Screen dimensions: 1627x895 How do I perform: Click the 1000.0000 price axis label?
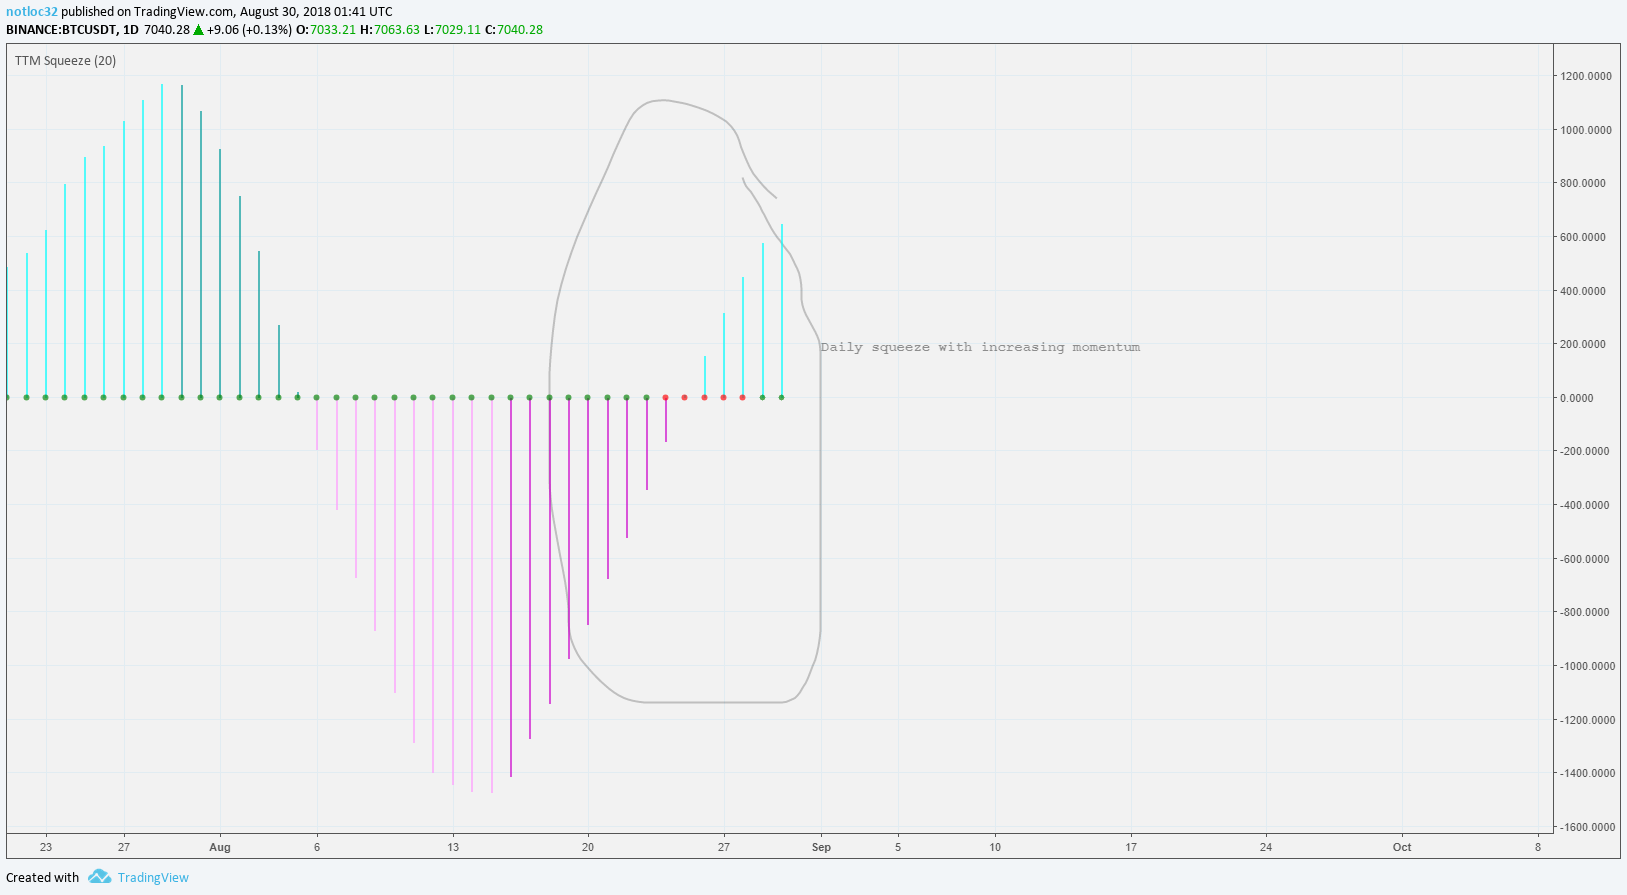click(x=1586, y=130)
